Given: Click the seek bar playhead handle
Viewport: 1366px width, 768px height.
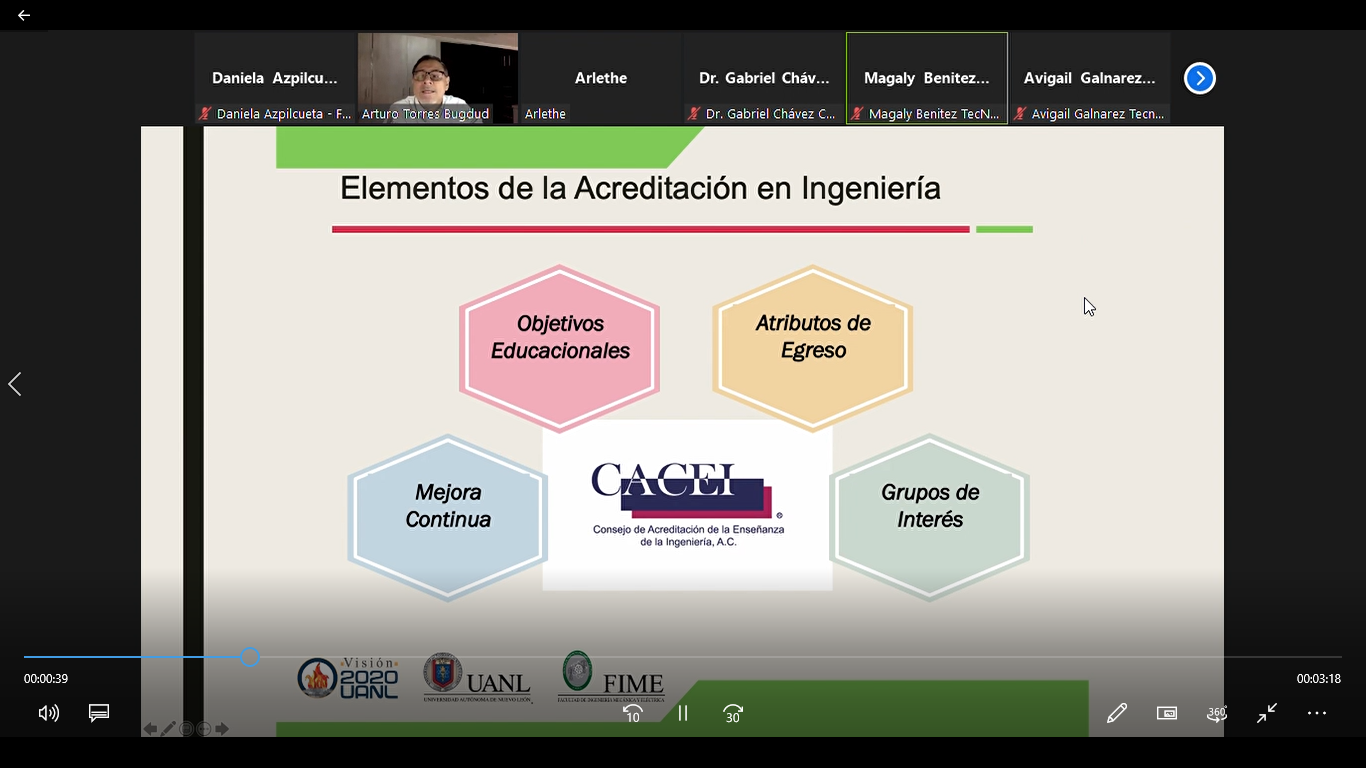Looking at the screenshot, I should coord(250,657).
